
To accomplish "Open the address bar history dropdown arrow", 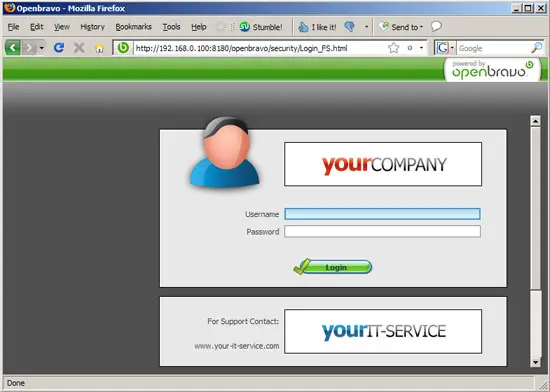I will click(421, 48).
